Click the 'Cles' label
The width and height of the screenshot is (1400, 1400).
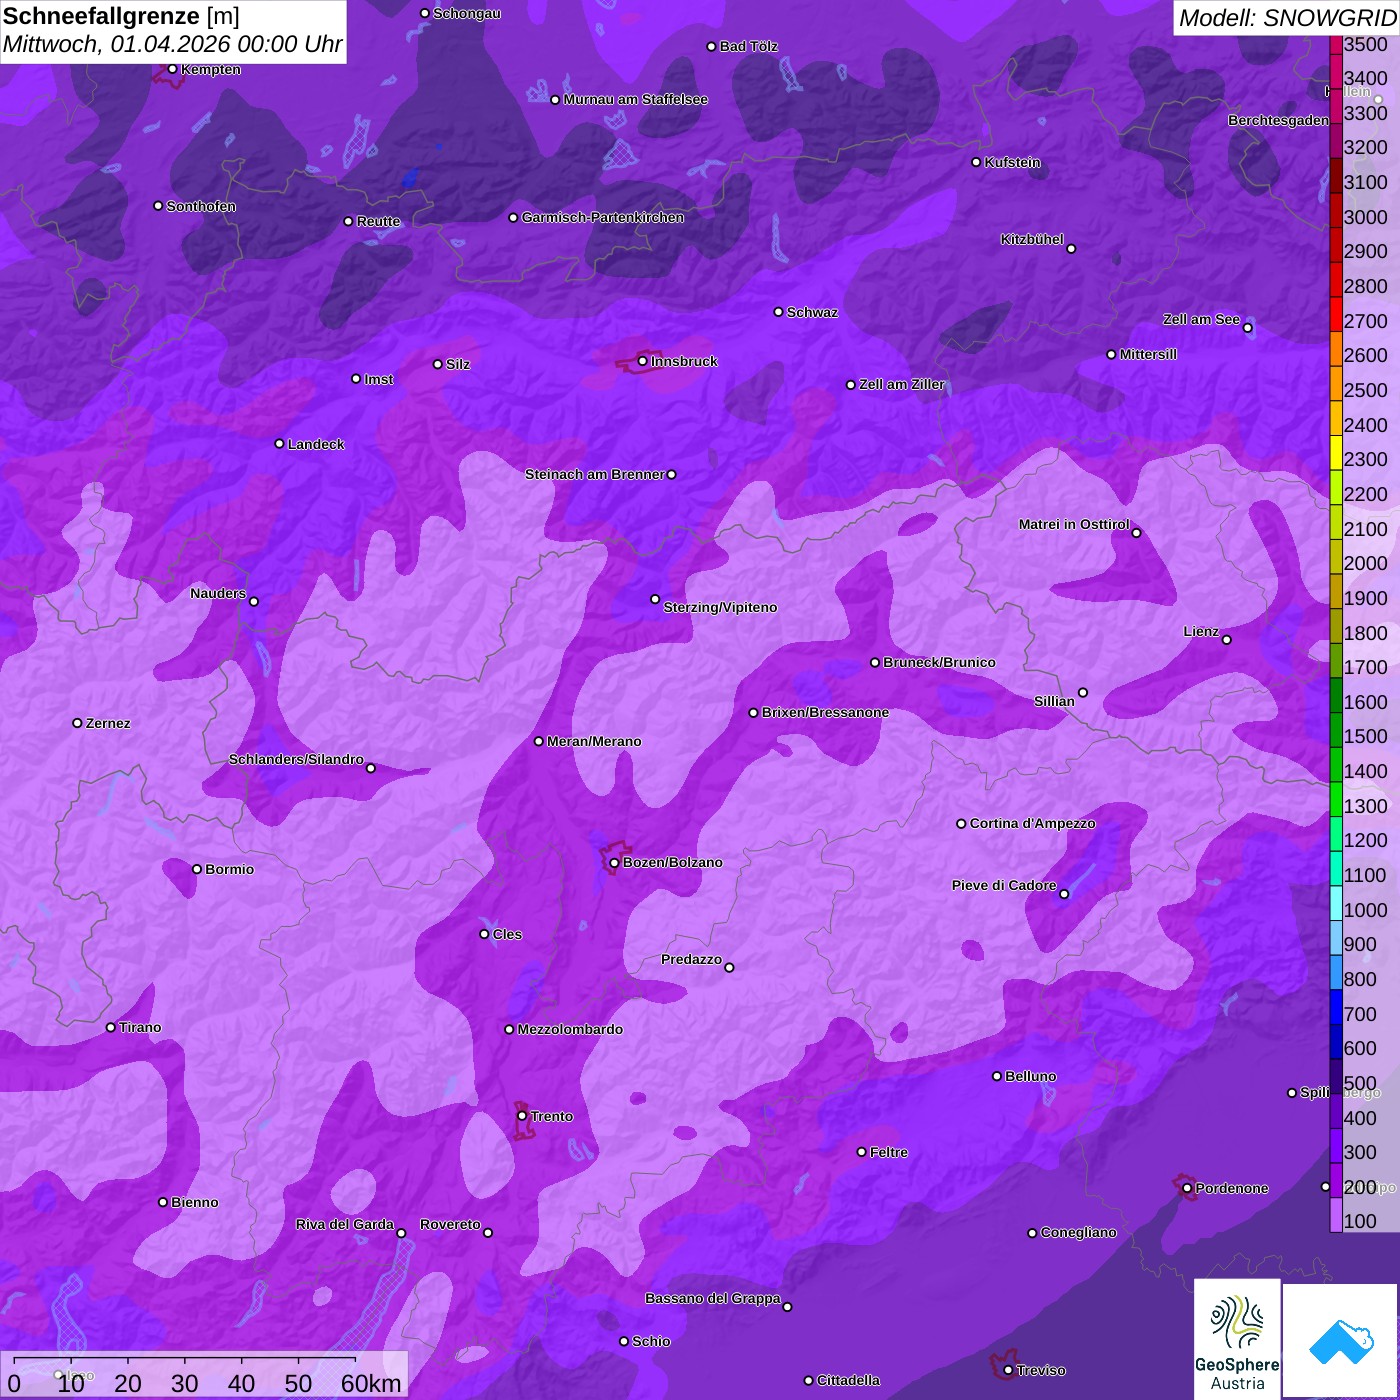[507, 934]
